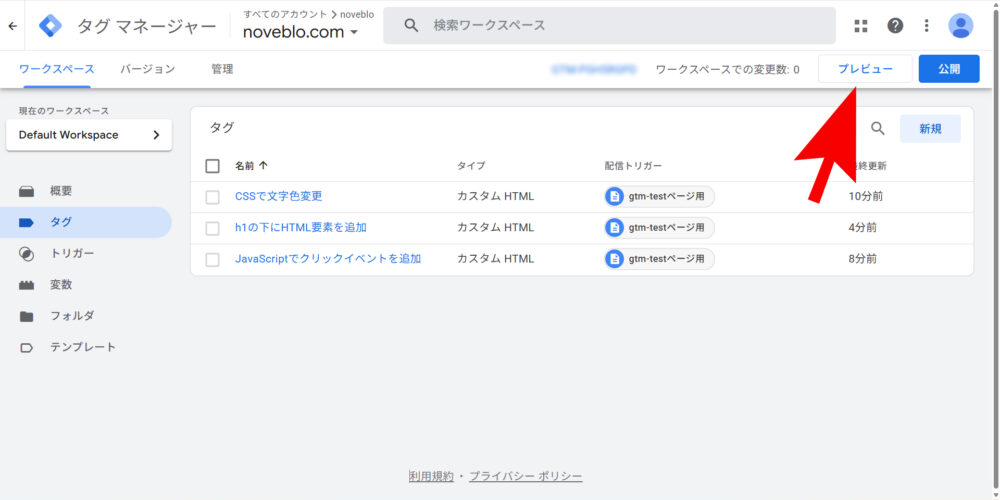Click the Tag Manager logo icon
This screenshot has width=1000, height=500.
50,26
